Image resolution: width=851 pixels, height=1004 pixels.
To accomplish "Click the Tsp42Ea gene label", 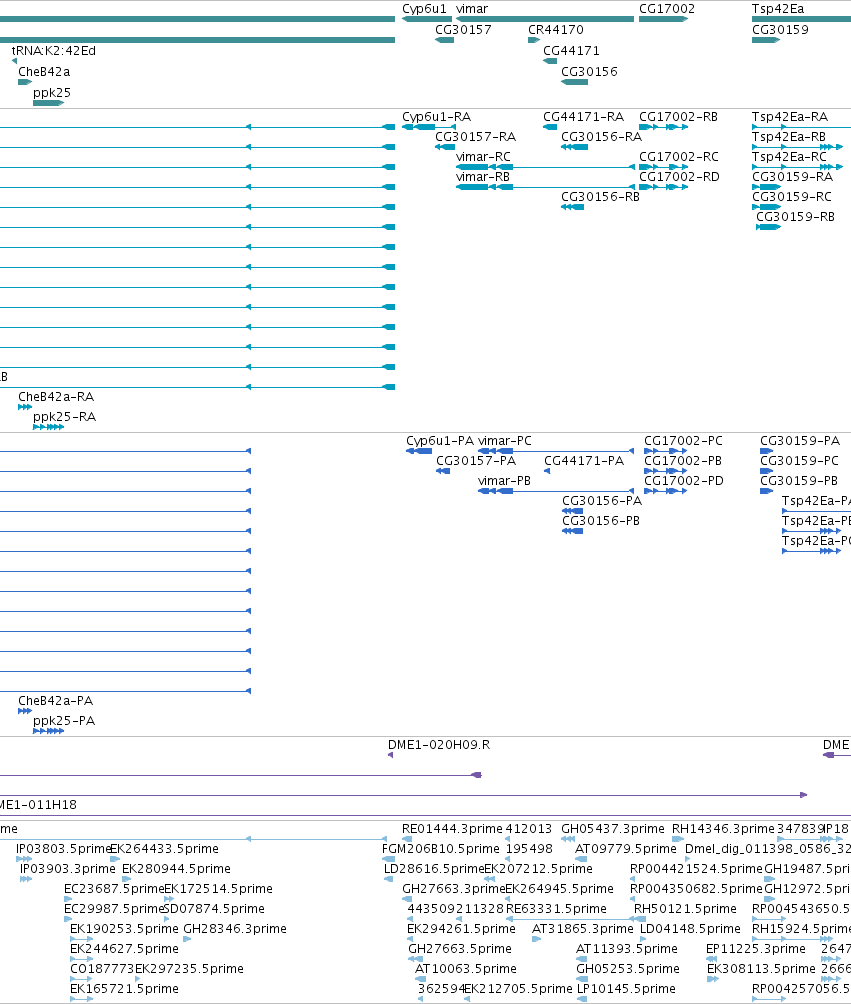I will point(778,9).
